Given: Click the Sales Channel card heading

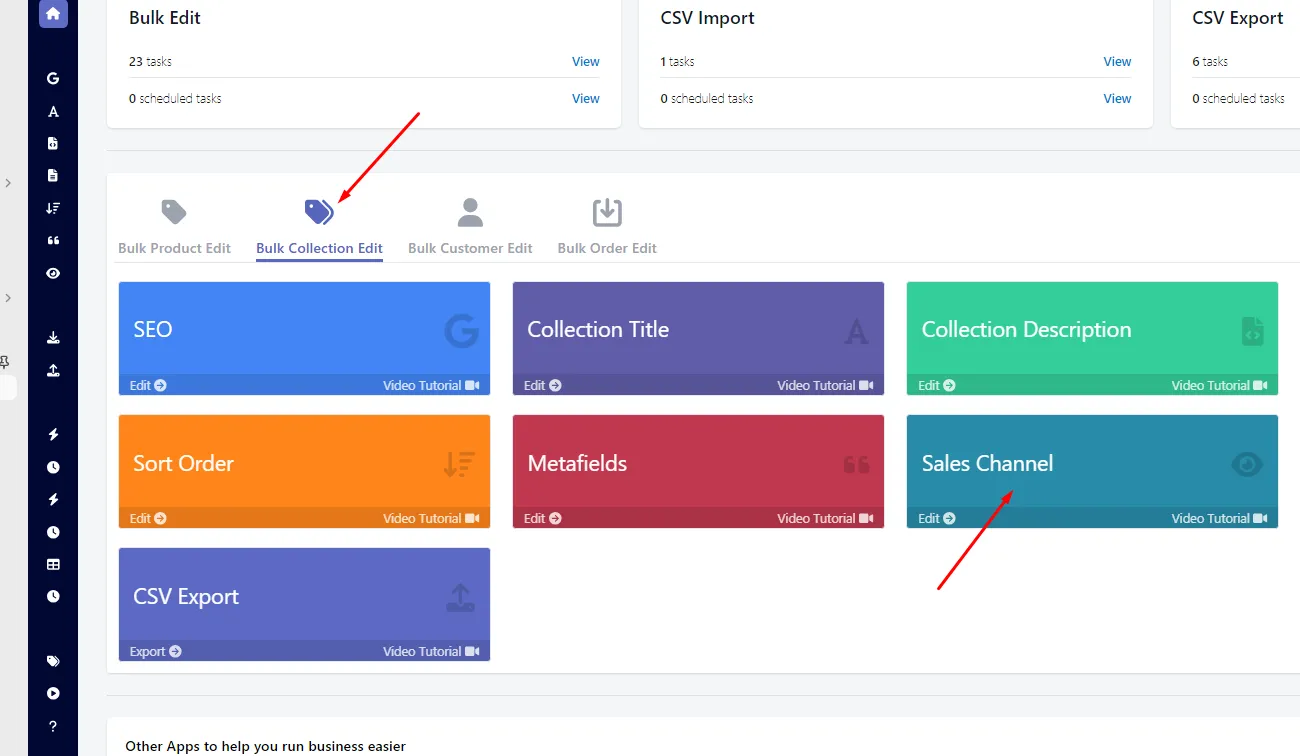Looking at the screenshot, I should pyautogui.click(x=987, y=463).
